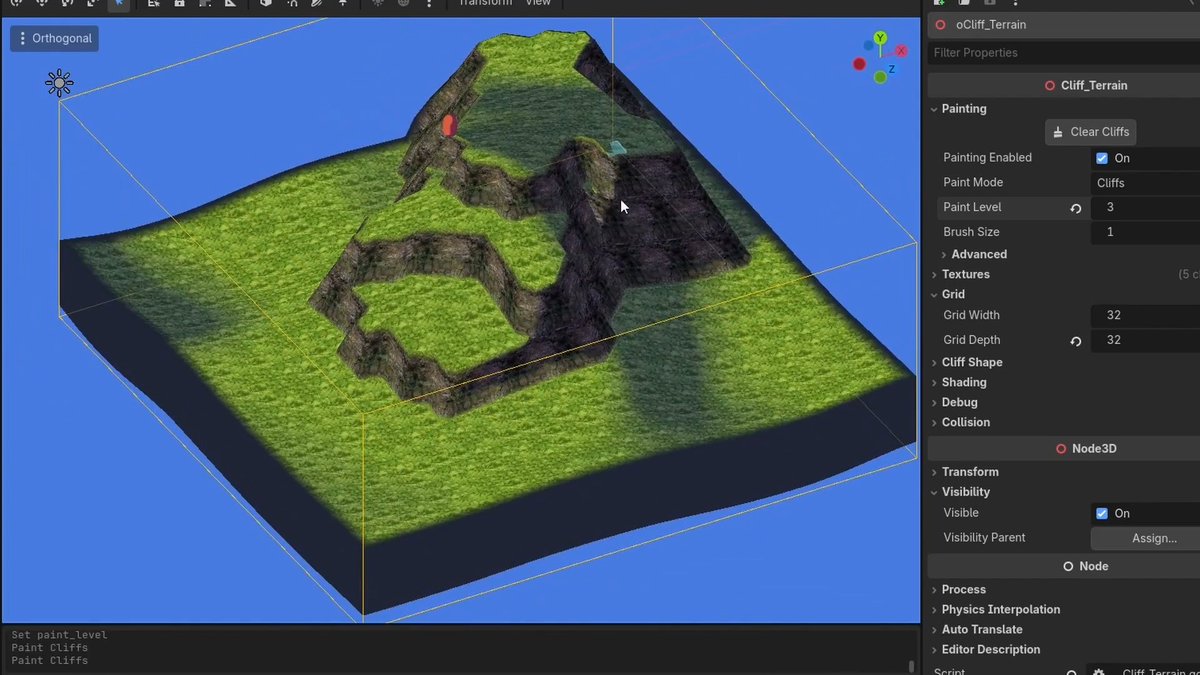This screenshot has width=1200, height=675.
Task: Click the Grid Width value field
Action: [x=1145, y=315]
